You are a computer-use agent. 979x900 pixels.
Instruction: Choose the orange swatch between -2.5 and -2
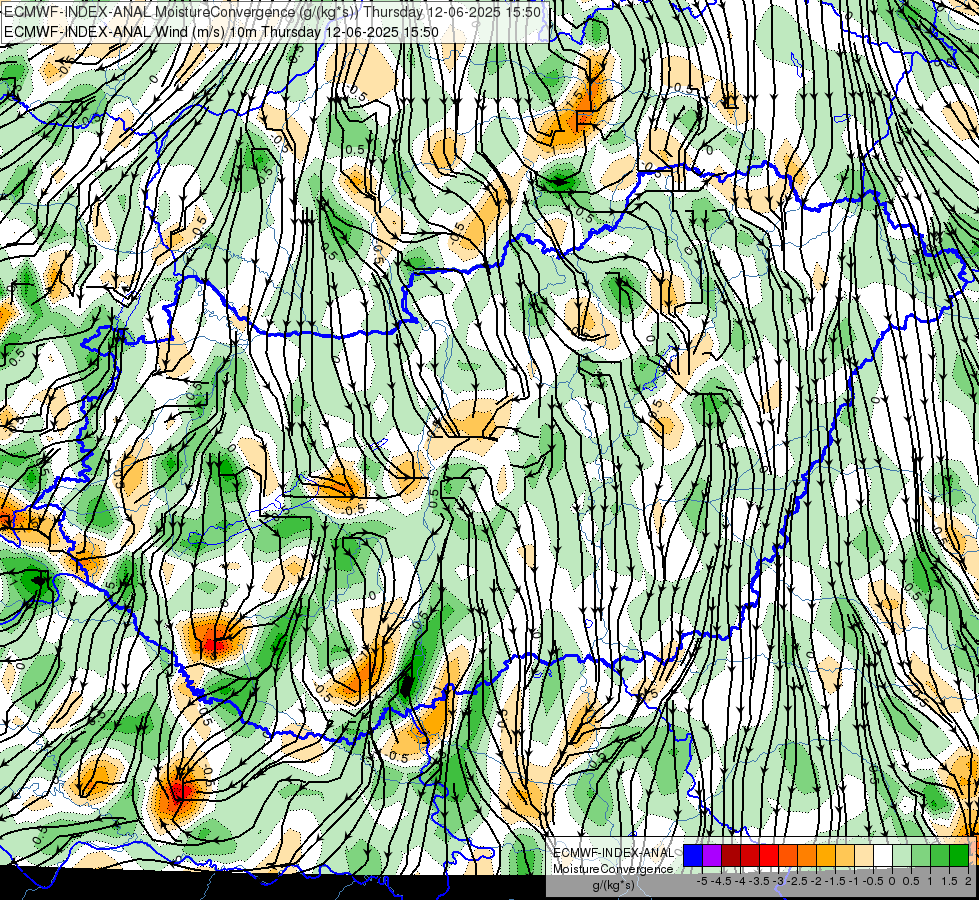point(807,855)
